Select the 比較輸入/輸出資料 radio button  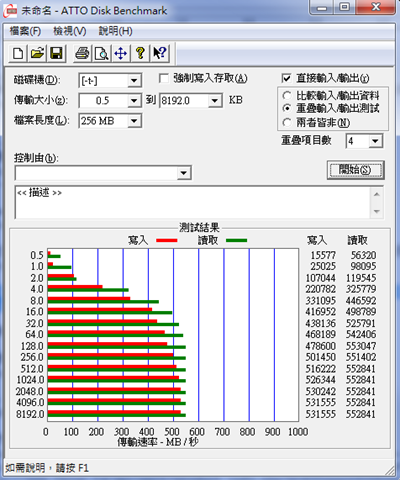pyautogui.click(x=287, y=96)
